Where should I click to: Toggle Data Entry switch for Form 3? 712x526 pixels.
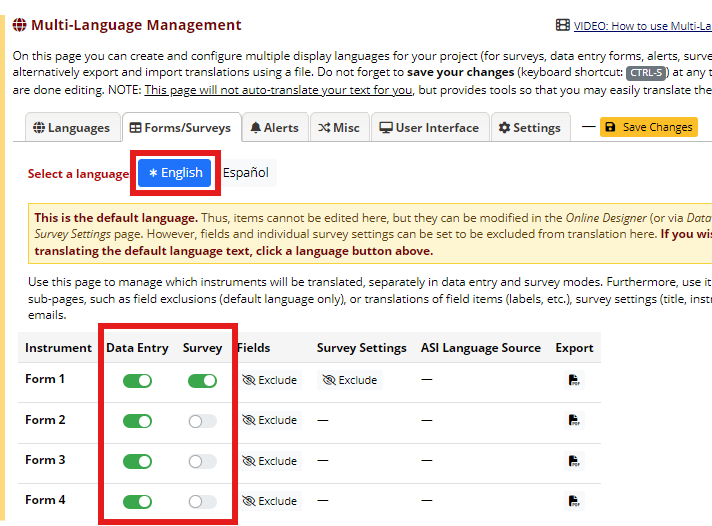(137, 461)
